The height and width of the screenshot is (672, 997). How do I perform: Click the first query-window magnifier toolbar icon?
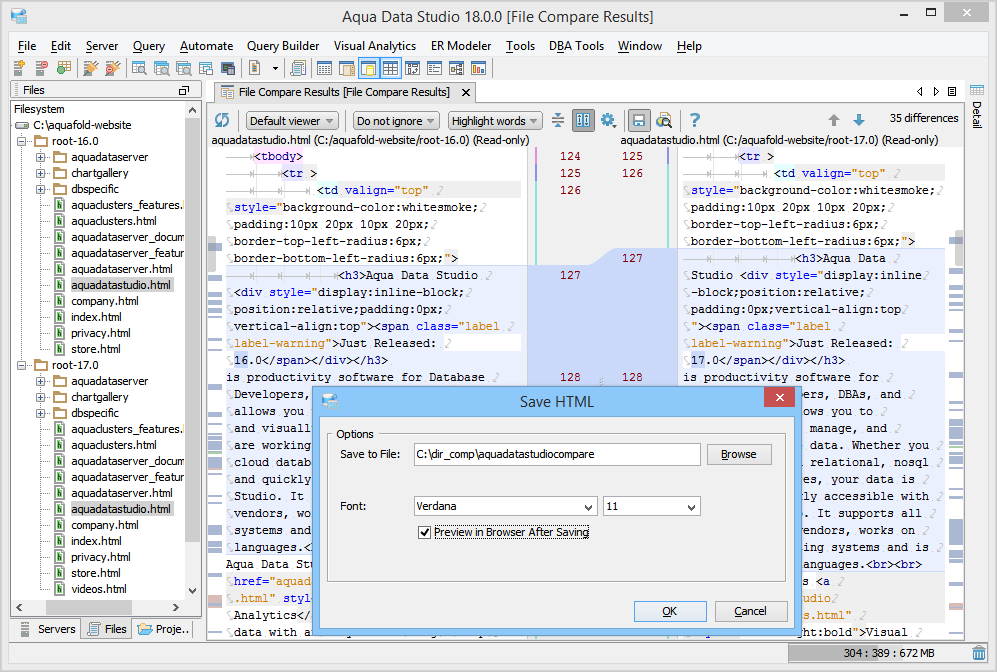pyautogui.click(x=139, y=67)
